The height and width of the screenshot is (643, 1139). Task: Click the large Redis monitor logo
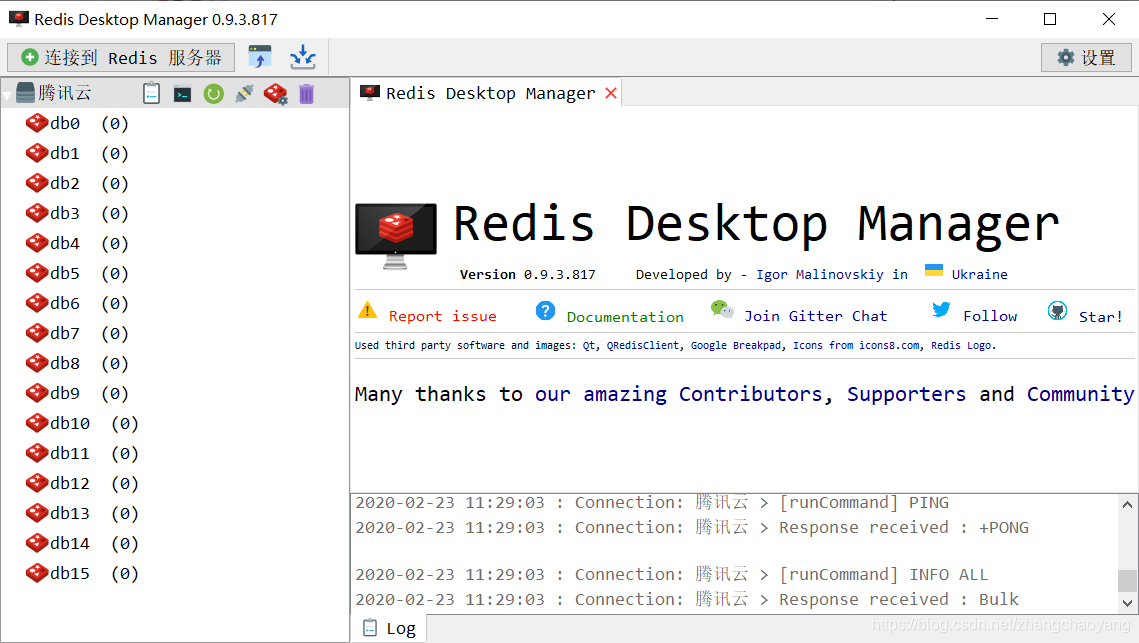click(396, 235)
